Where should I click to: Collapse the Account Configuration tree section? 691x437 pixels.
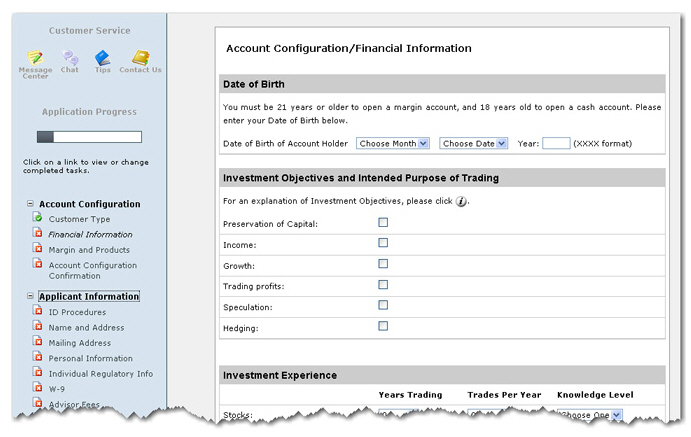click(x=30, y=204)
